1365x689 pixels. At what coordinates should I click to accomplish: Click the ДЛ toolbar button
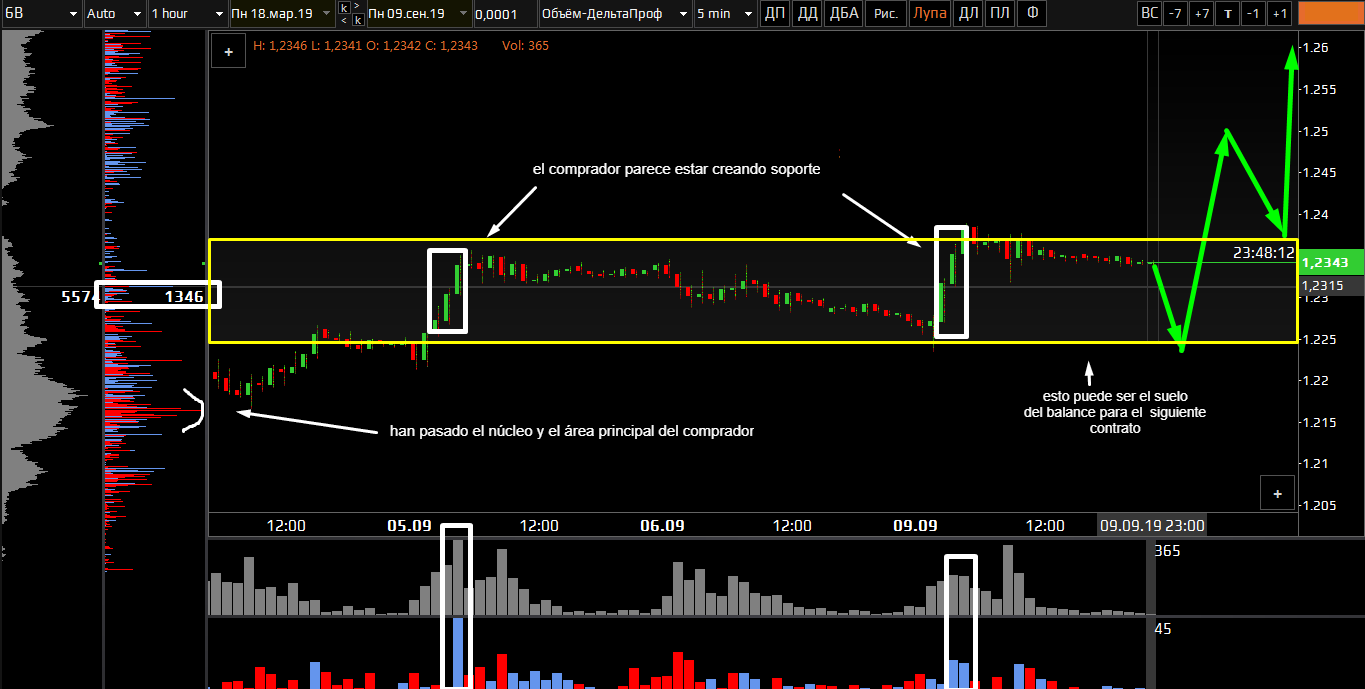[967, 14]
